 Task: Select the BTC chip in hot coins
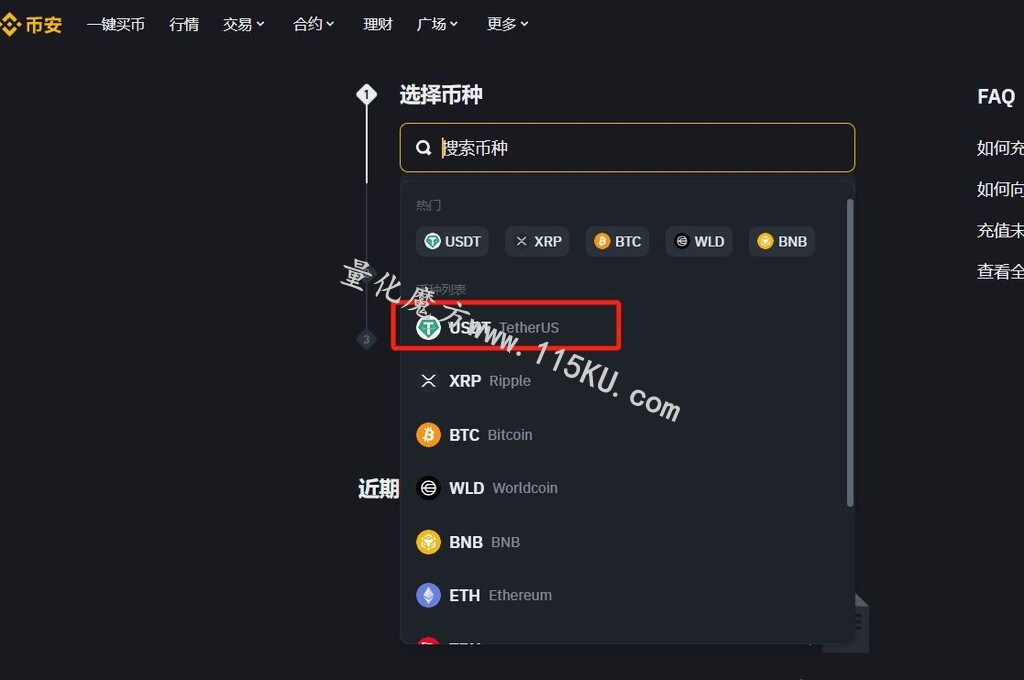click(x=617, y=242)
